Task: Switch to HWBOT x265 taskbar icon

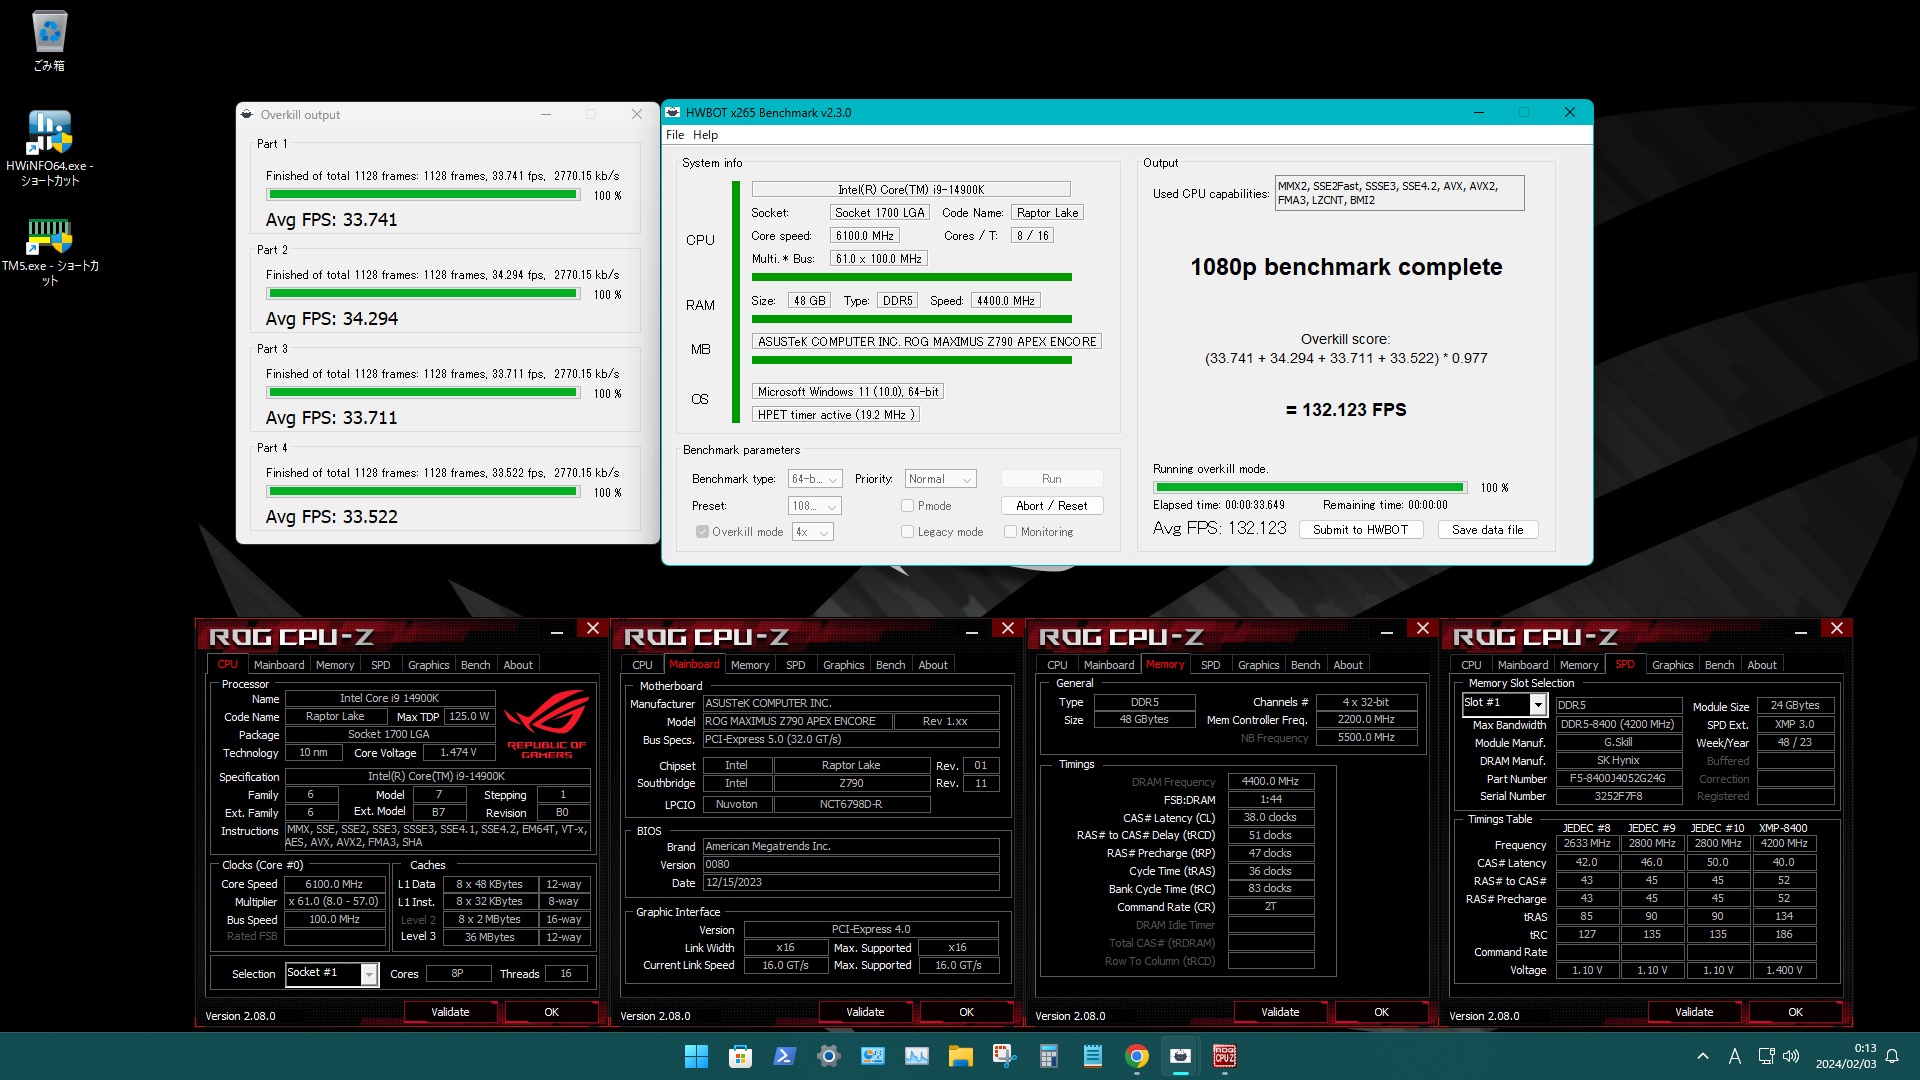Action: click(1180, 1056)
